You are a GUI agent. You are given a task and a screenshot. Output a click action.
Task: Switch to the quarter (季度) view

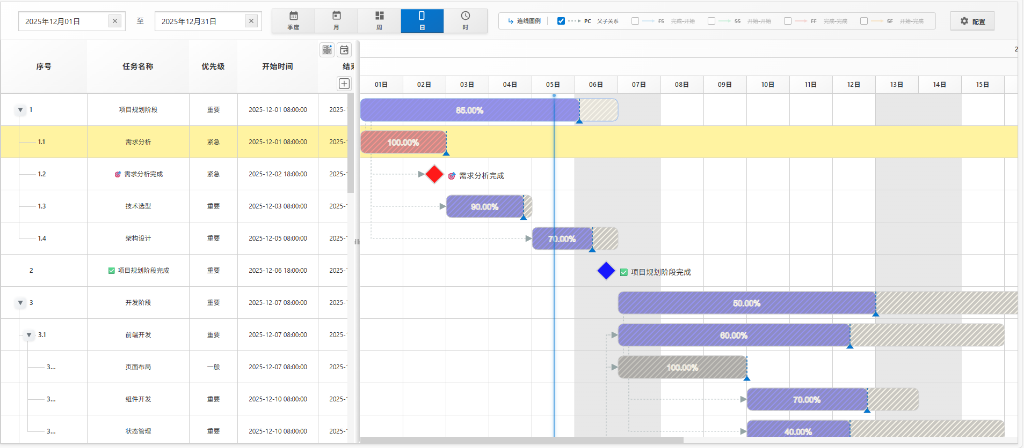tap(293, 20)
